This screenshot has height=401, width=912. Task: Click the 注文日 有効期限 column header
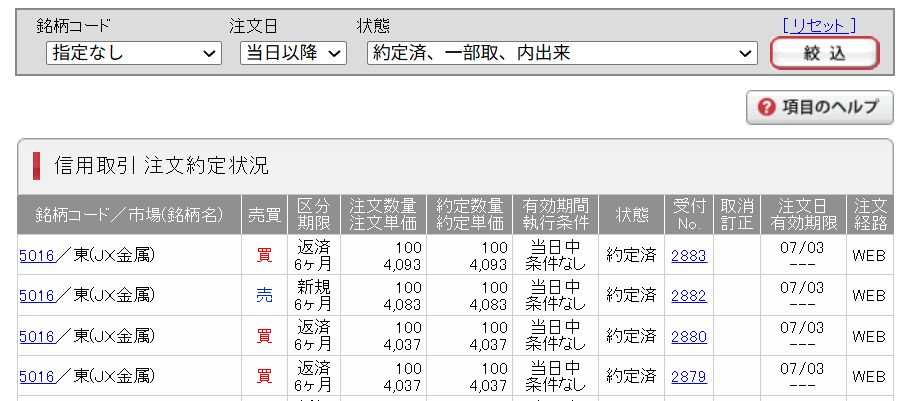803,215
